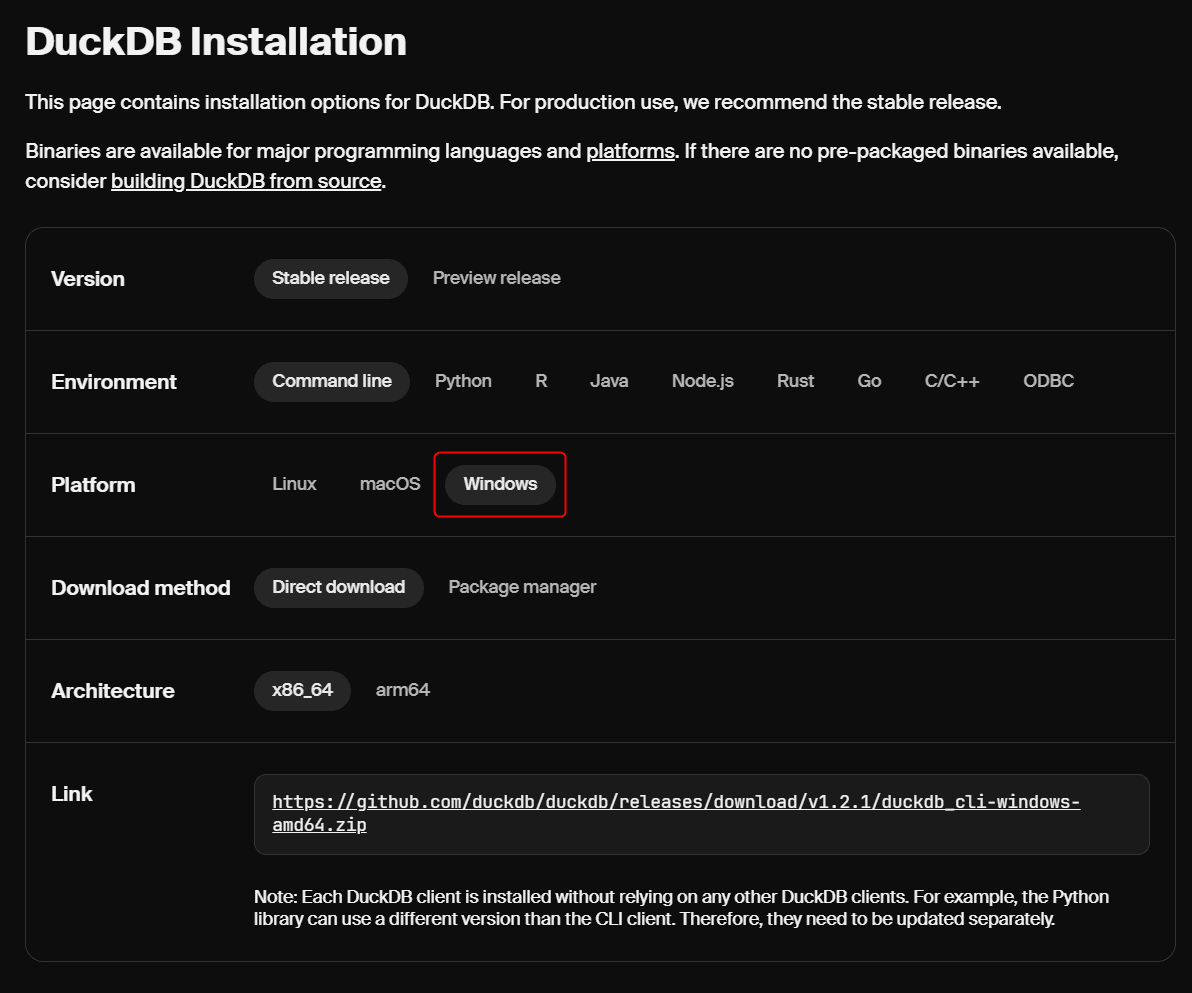Screen dimensions: 1192x993
Task: Click the sentence recommending the stable release
Action: pyautogui.click(x=750, y=102)
